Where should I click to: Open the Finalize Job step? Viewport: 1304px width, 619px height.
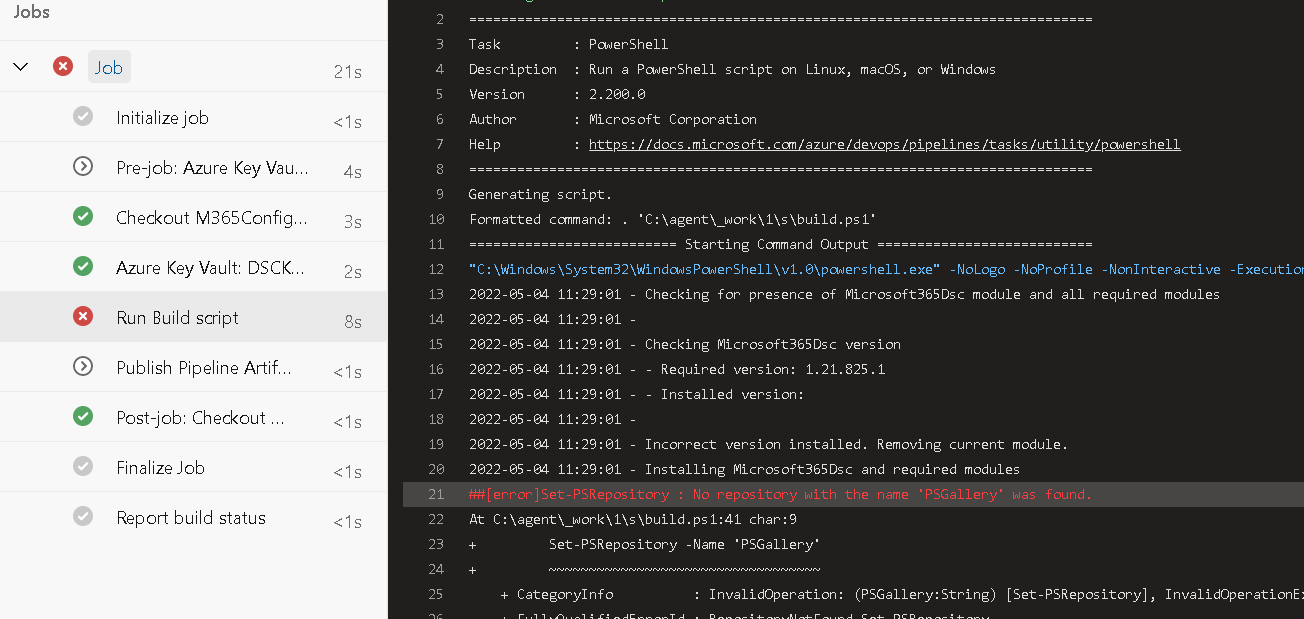click(193, 467)
